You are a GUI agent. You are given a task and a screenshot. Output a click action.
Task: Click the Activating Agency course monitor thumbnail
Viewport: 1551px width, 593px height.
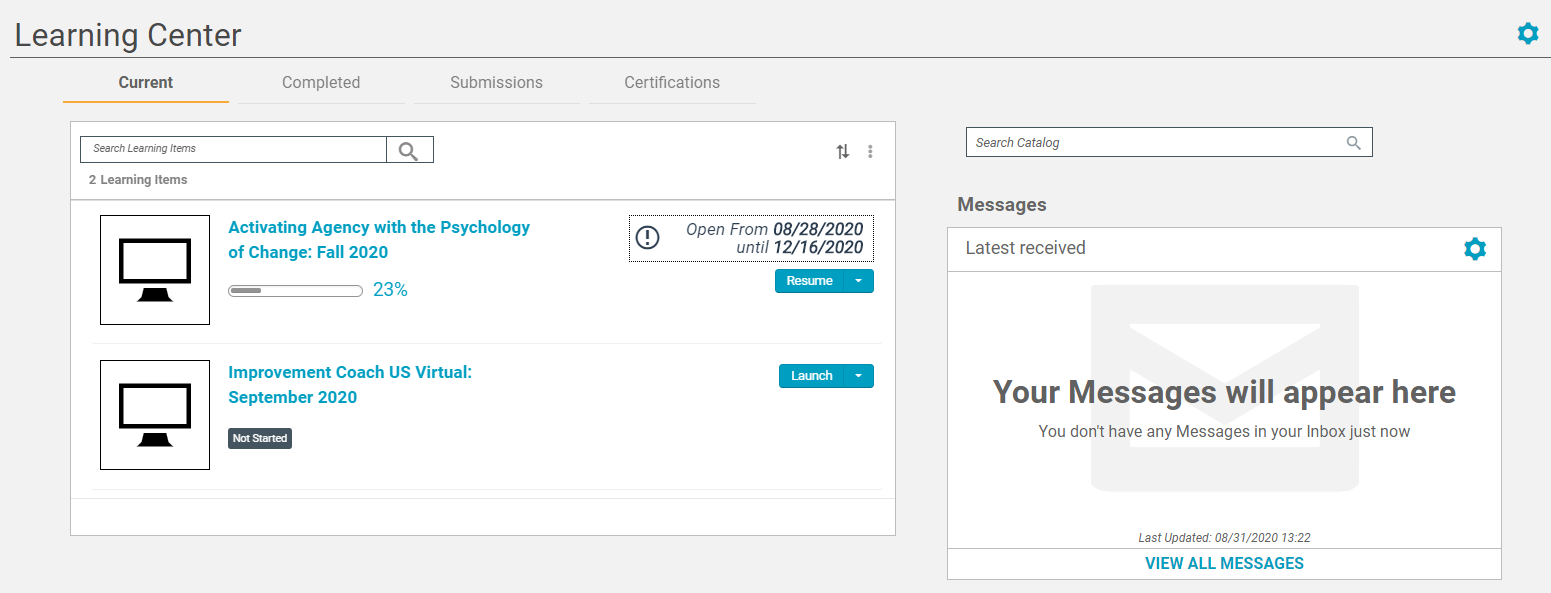[155, 270]
